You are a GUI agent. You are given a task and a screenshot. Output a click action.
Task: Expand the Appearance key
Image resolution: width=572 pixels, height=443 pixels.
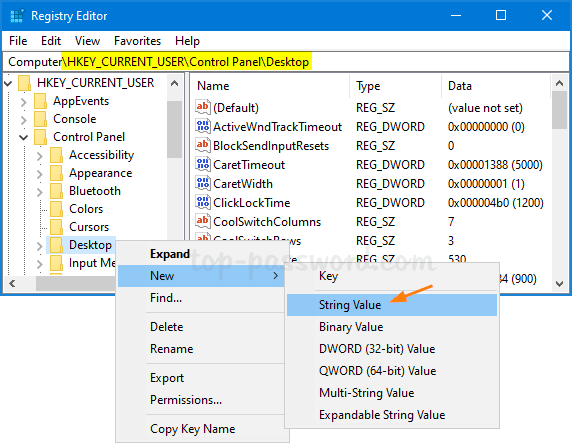pyautogui.click(x=40, y=173)
